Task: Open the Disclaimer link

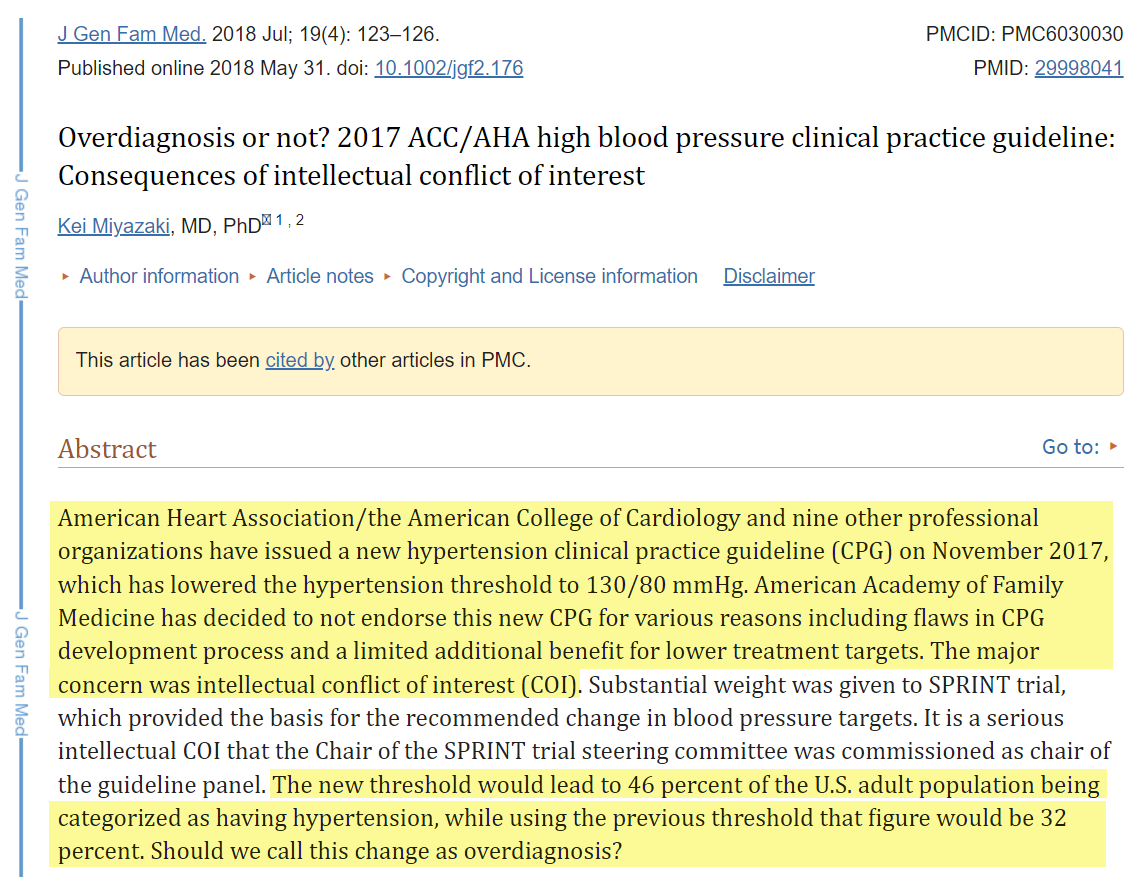Action: (x=769, y=276)
